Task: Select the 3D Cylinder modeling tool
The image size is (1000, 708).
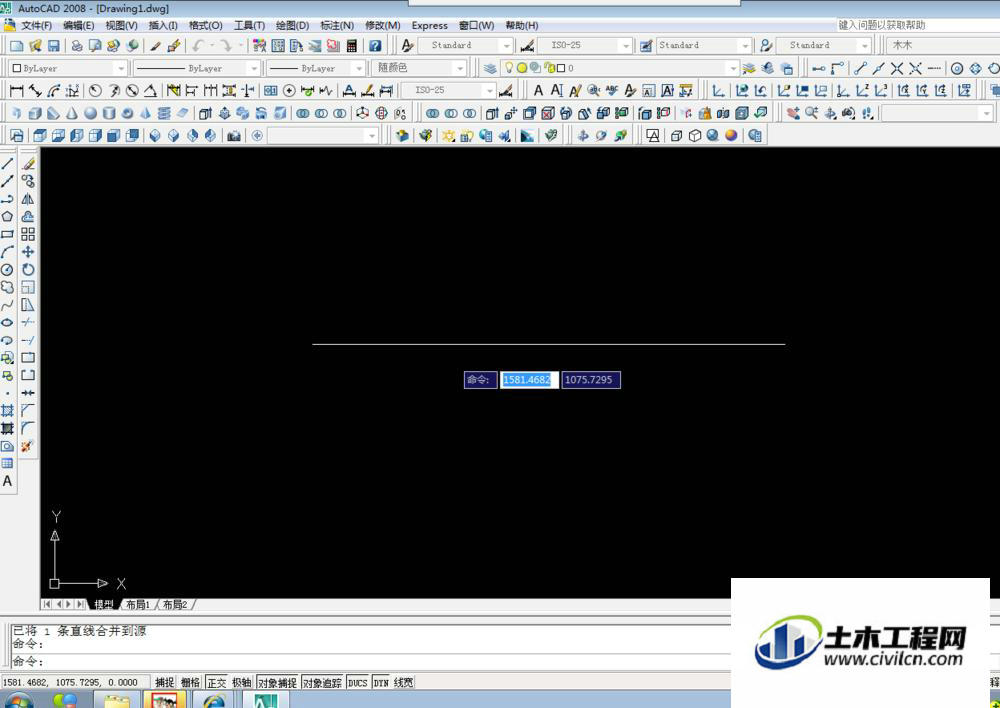Action: pos(109,113)
